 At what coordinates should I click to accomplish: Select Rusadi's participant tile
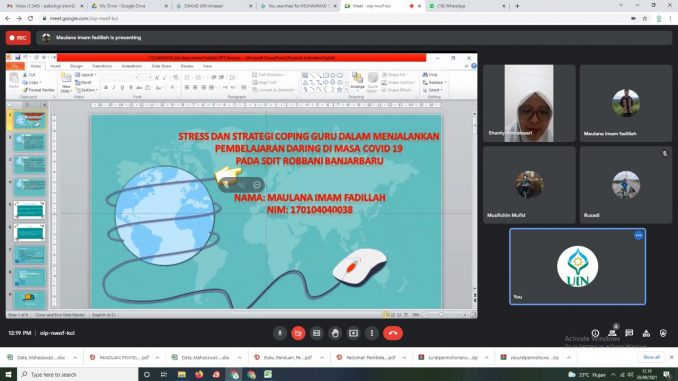click(626, 185)
